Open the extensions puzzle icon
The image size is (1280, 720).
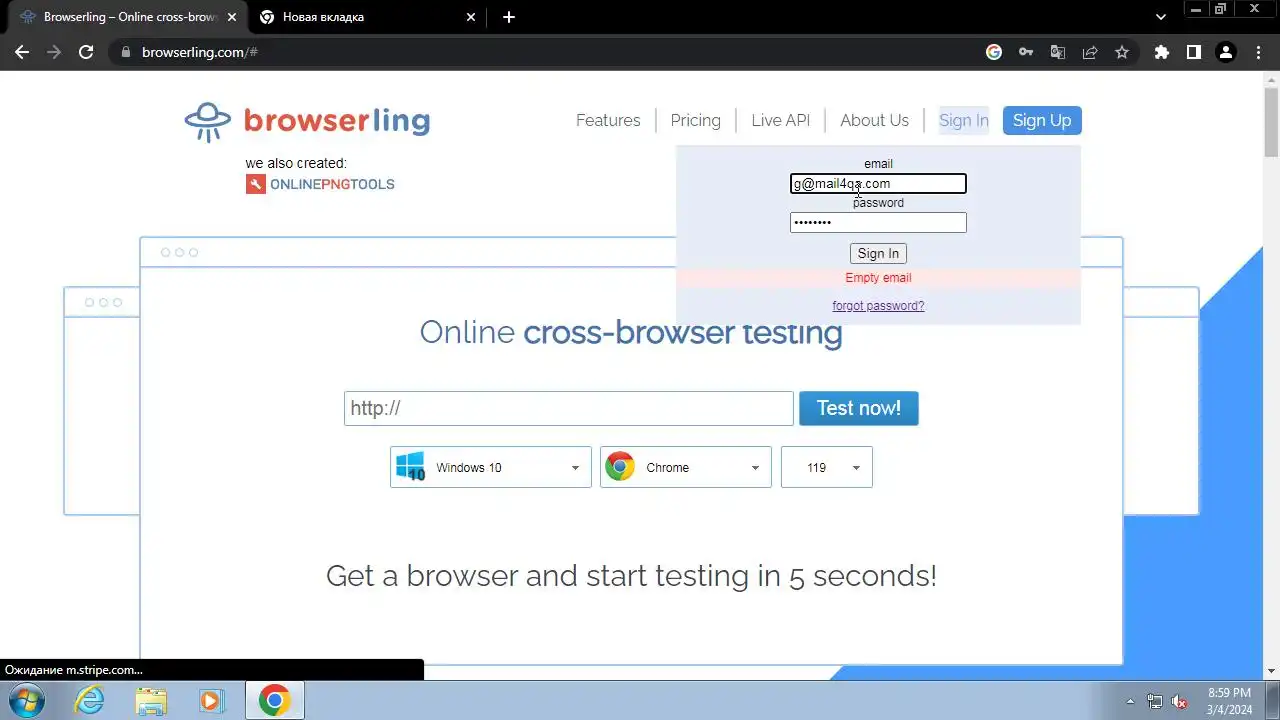[1162, 52]
